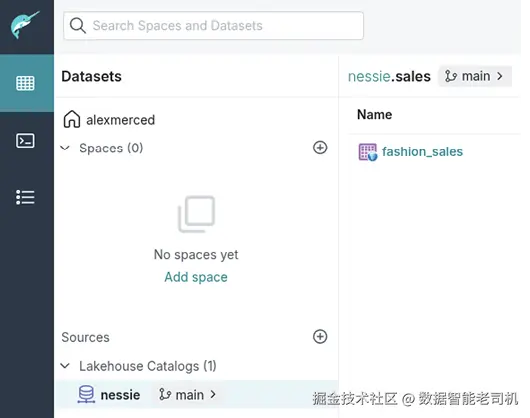Click the Dremio narwhal logo
This screenshot has height=418, width=530.
(x=25, y=25)
